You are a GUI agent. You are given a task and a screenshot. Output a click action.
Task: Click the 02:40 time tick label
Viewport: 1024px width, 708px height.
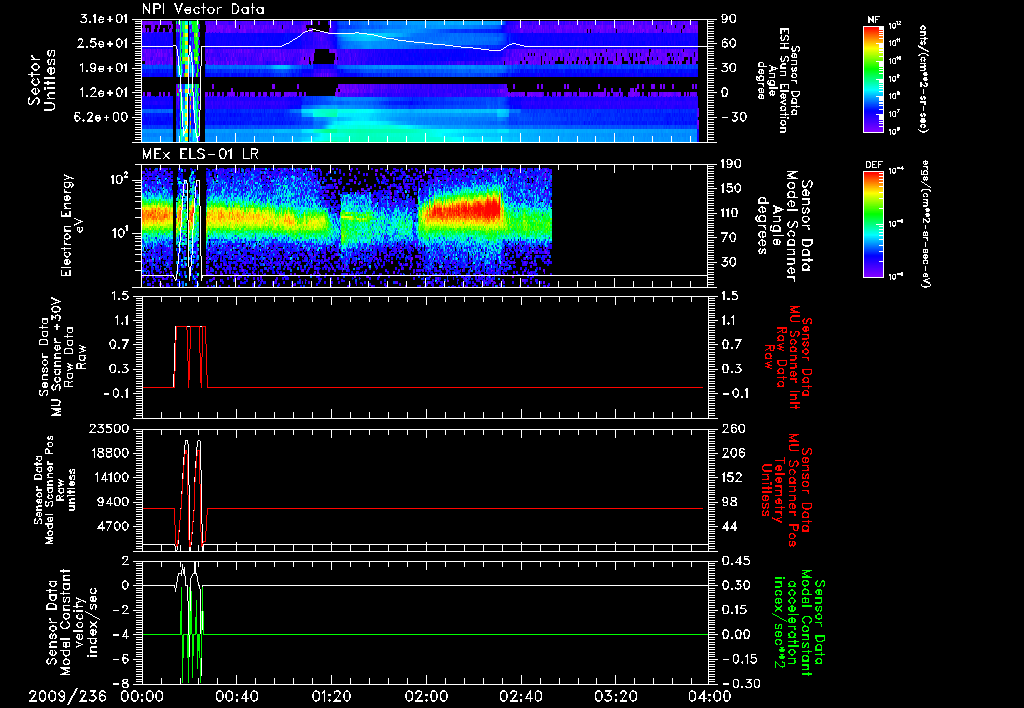[x=520, y=696]
